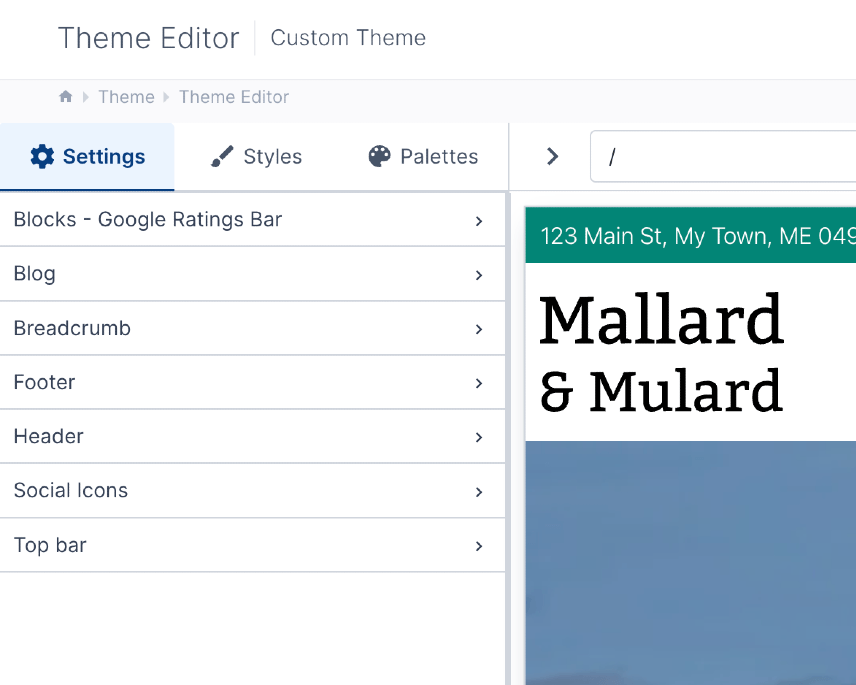Open the Theme breadcrumb link

(126, 96)
